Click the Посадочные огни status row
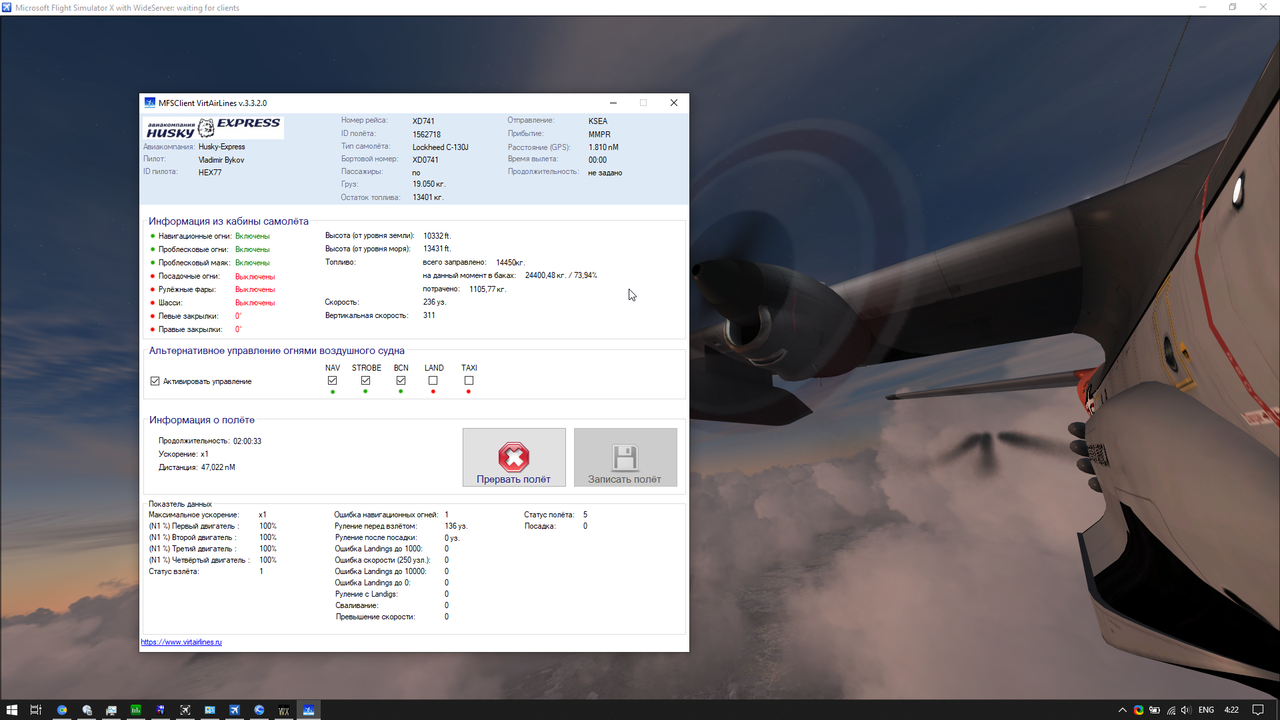Screen dimensions: 1280x720 (x=212, y=276)
